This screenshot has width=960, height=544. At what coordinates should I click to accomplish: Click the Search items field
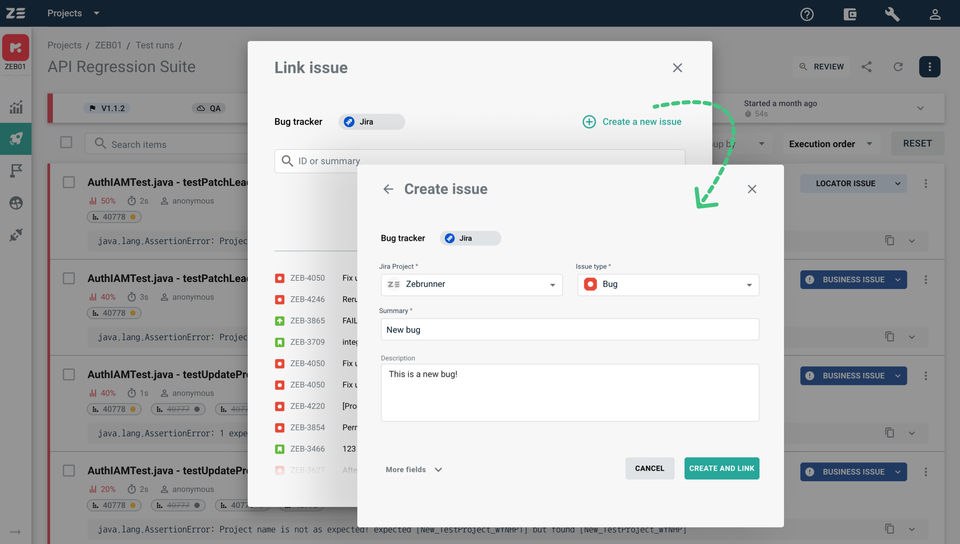tap(167, 144)
